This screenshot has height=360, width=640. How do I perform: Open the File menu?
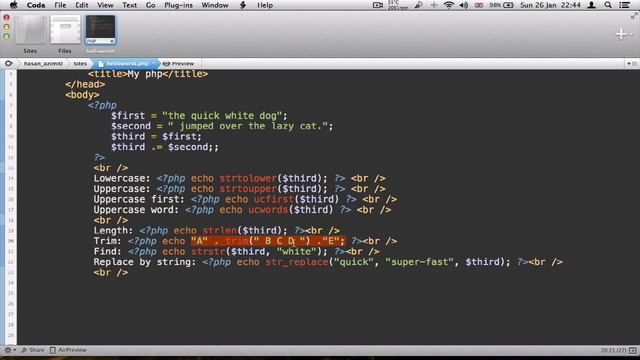[60, 5]
